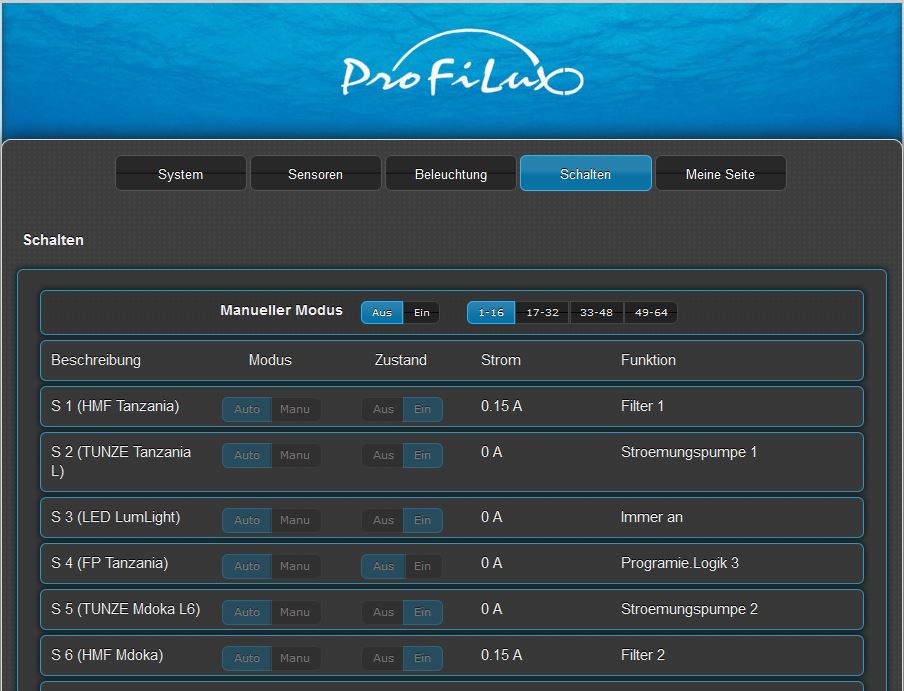Open the System tab
Viewport: 904px width, 691px height.
(x=180, y=174)
